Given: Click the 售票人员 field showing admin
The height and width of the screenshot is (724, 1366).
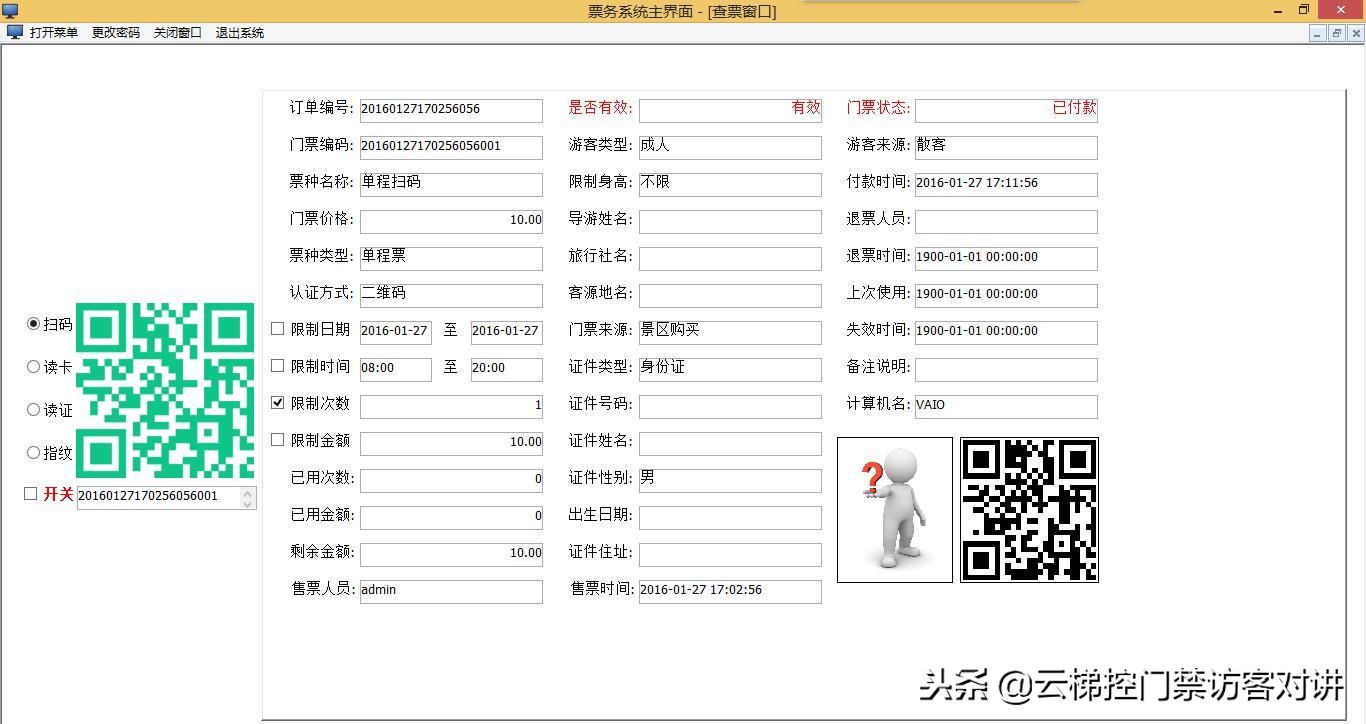Looking at the screenshot, I should pos(451,591).
